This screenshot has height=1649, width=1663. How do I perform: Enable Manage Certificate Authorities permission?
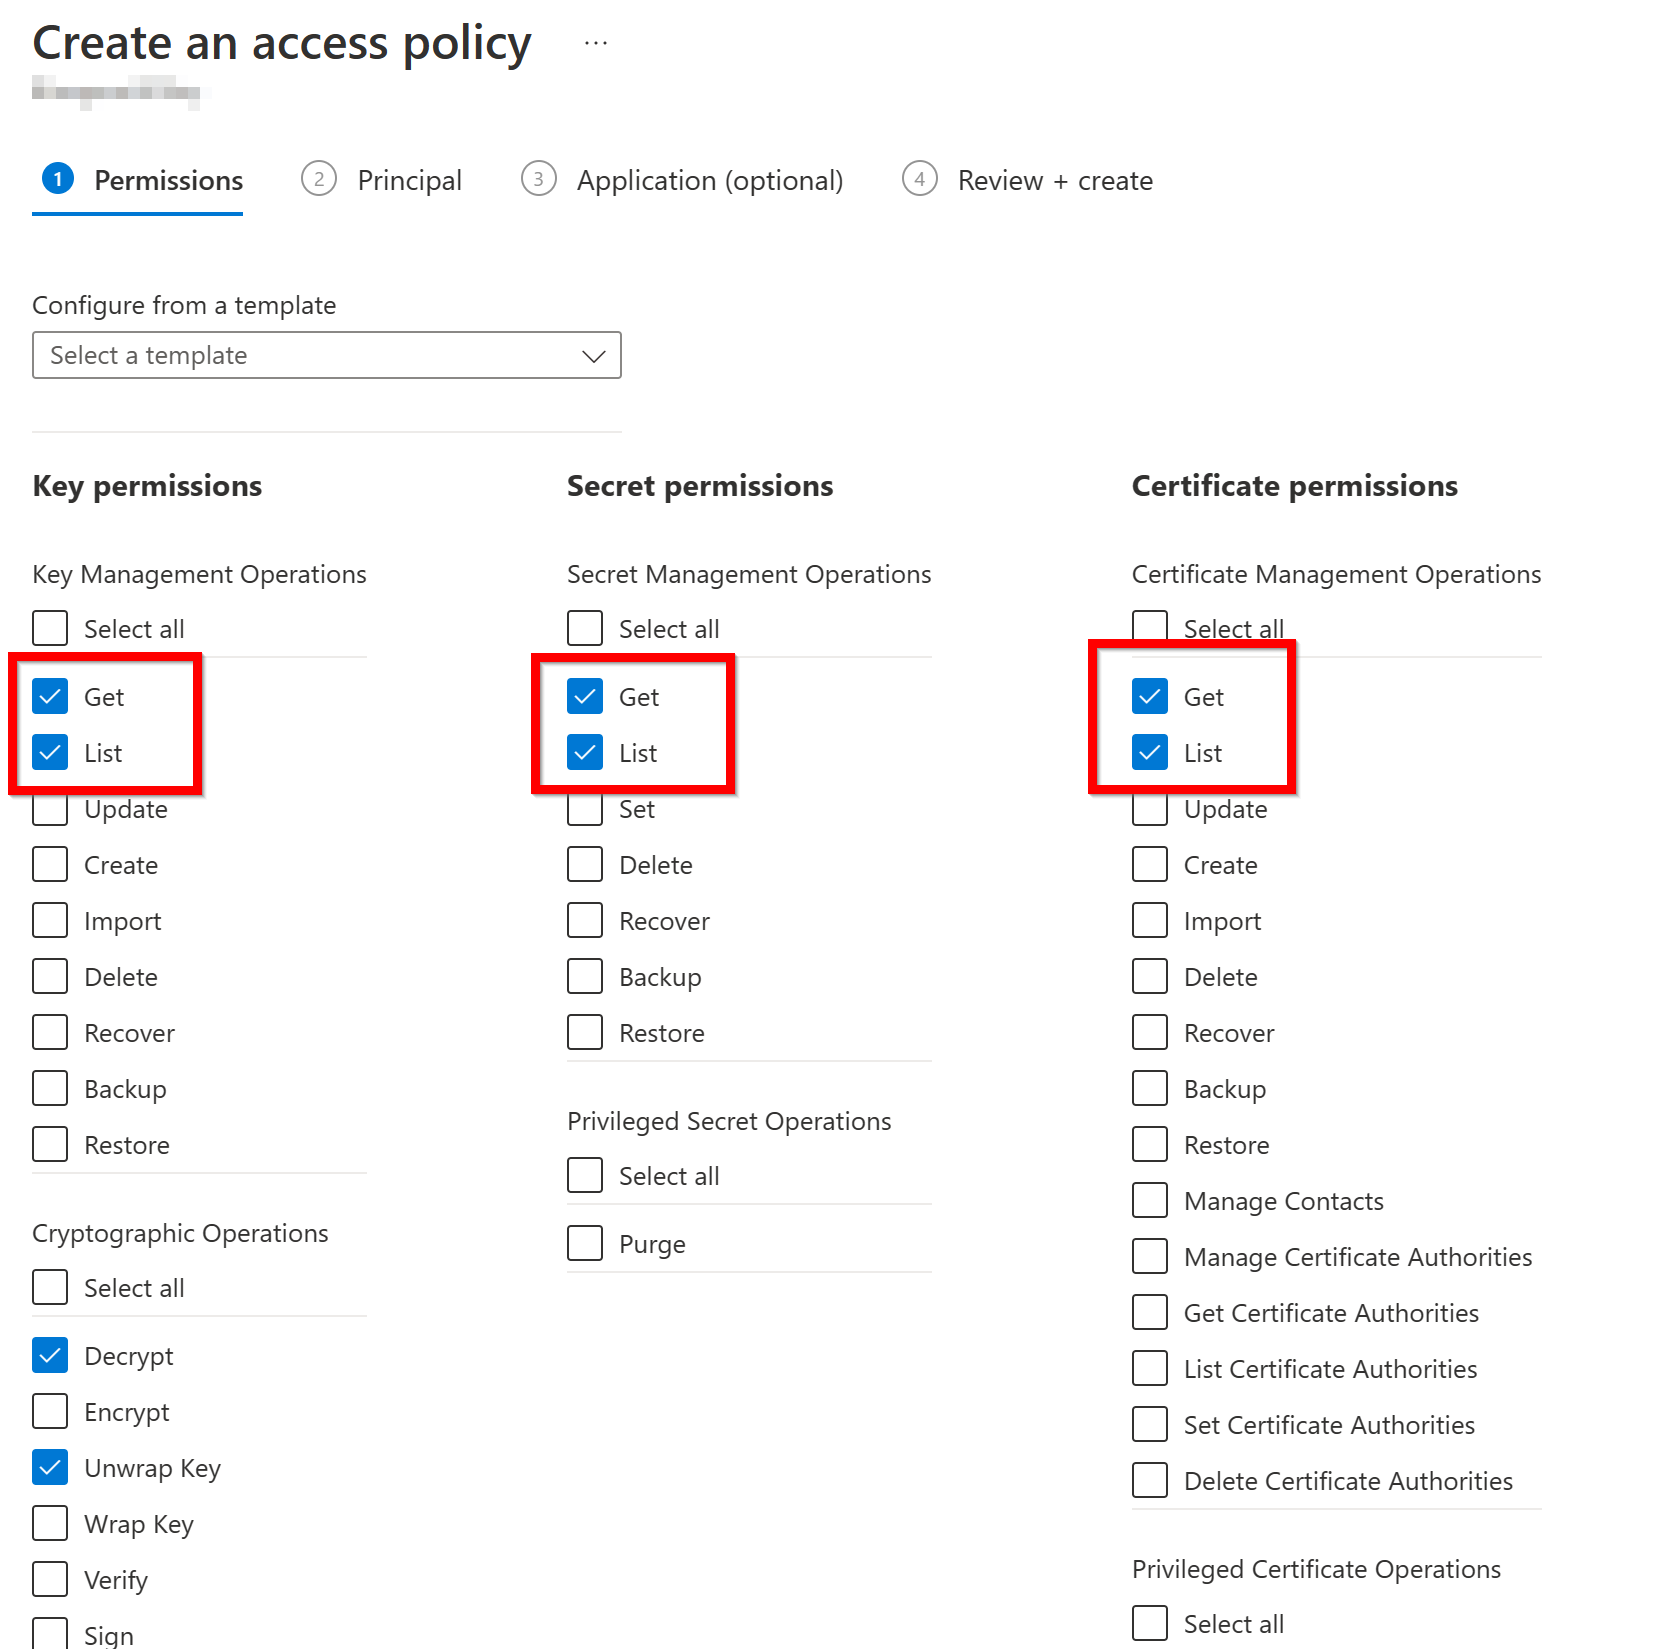point(1149,1256)
